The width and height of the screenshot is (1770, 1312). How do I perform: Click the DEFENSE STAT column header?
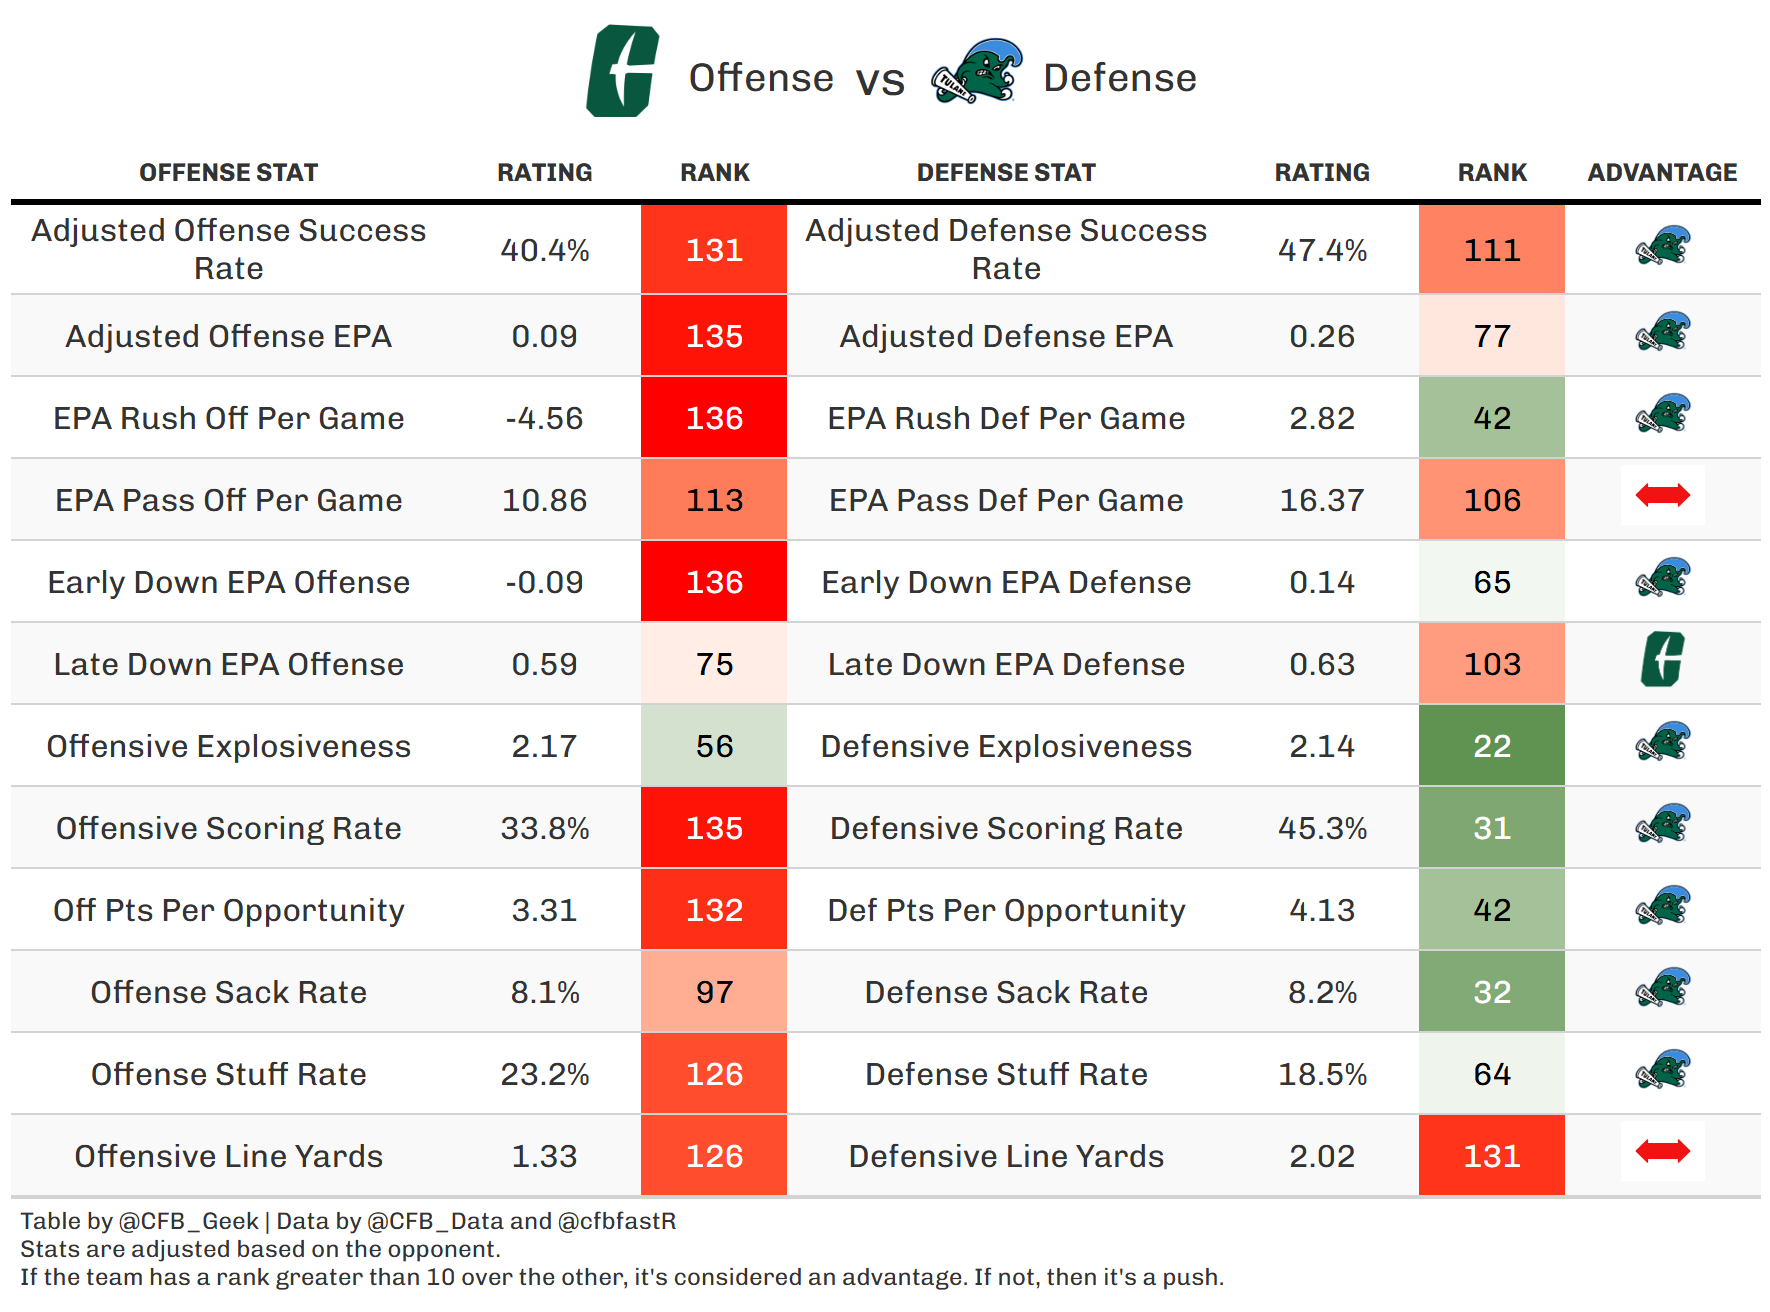coord(1006,173)
